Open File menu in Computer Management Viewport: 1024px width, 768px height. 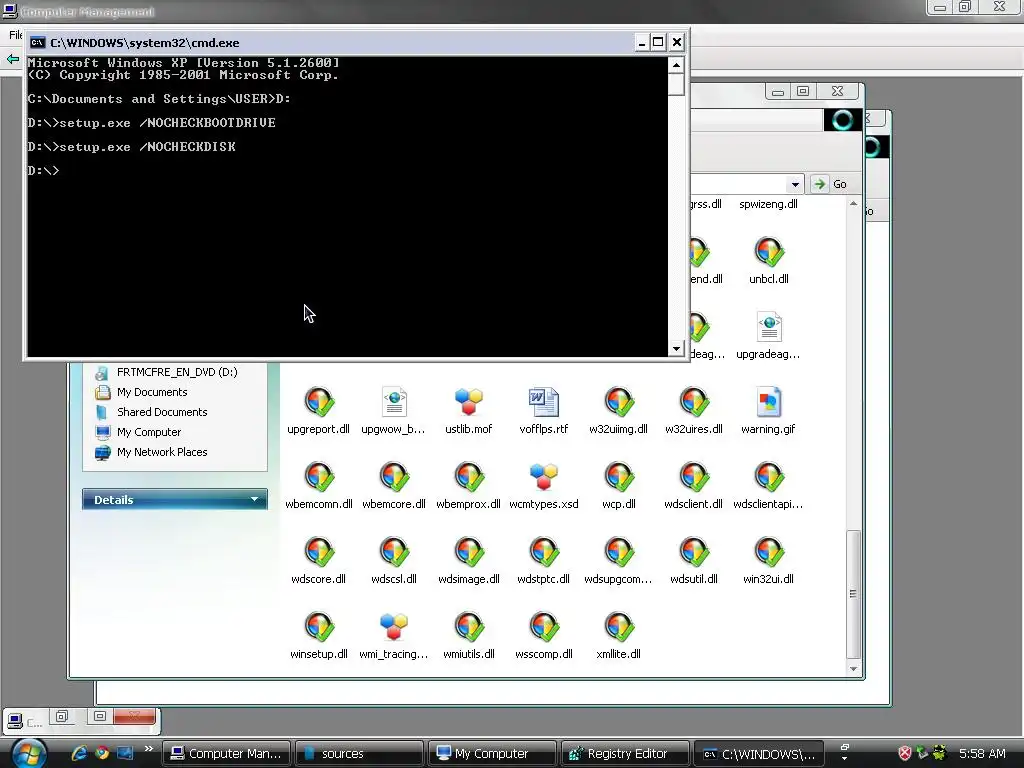click(15, 35)
